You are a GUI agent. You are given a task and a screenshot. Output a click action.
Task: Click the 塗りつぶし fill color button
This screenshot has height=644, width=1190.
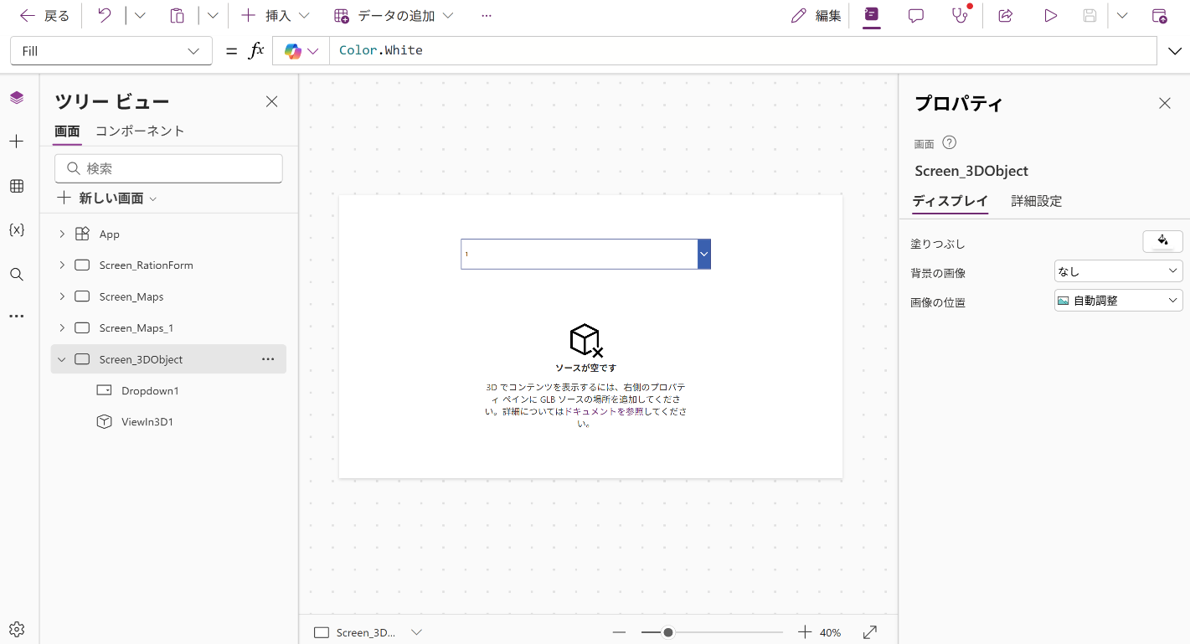pos(1162,241)
